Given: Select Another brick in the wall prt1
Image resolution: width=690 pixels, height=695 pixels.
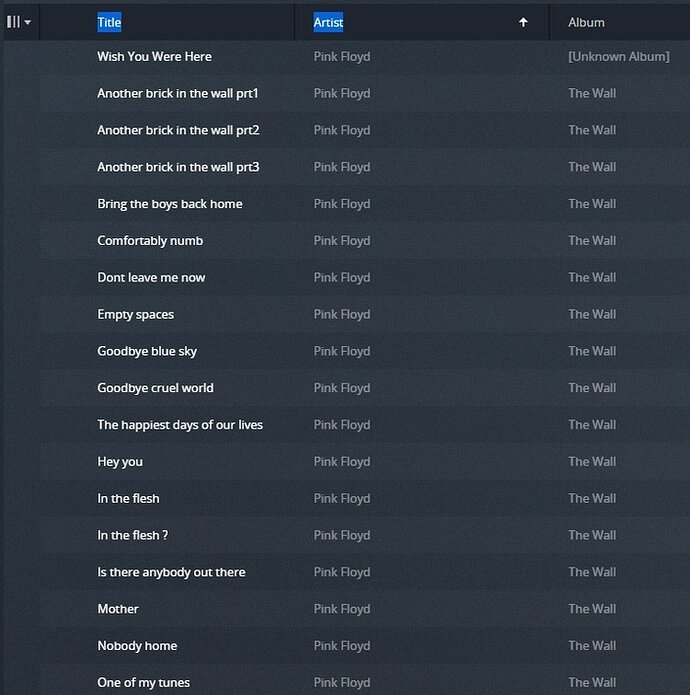Looking at the screenshot, I should [x=177, y=93].
